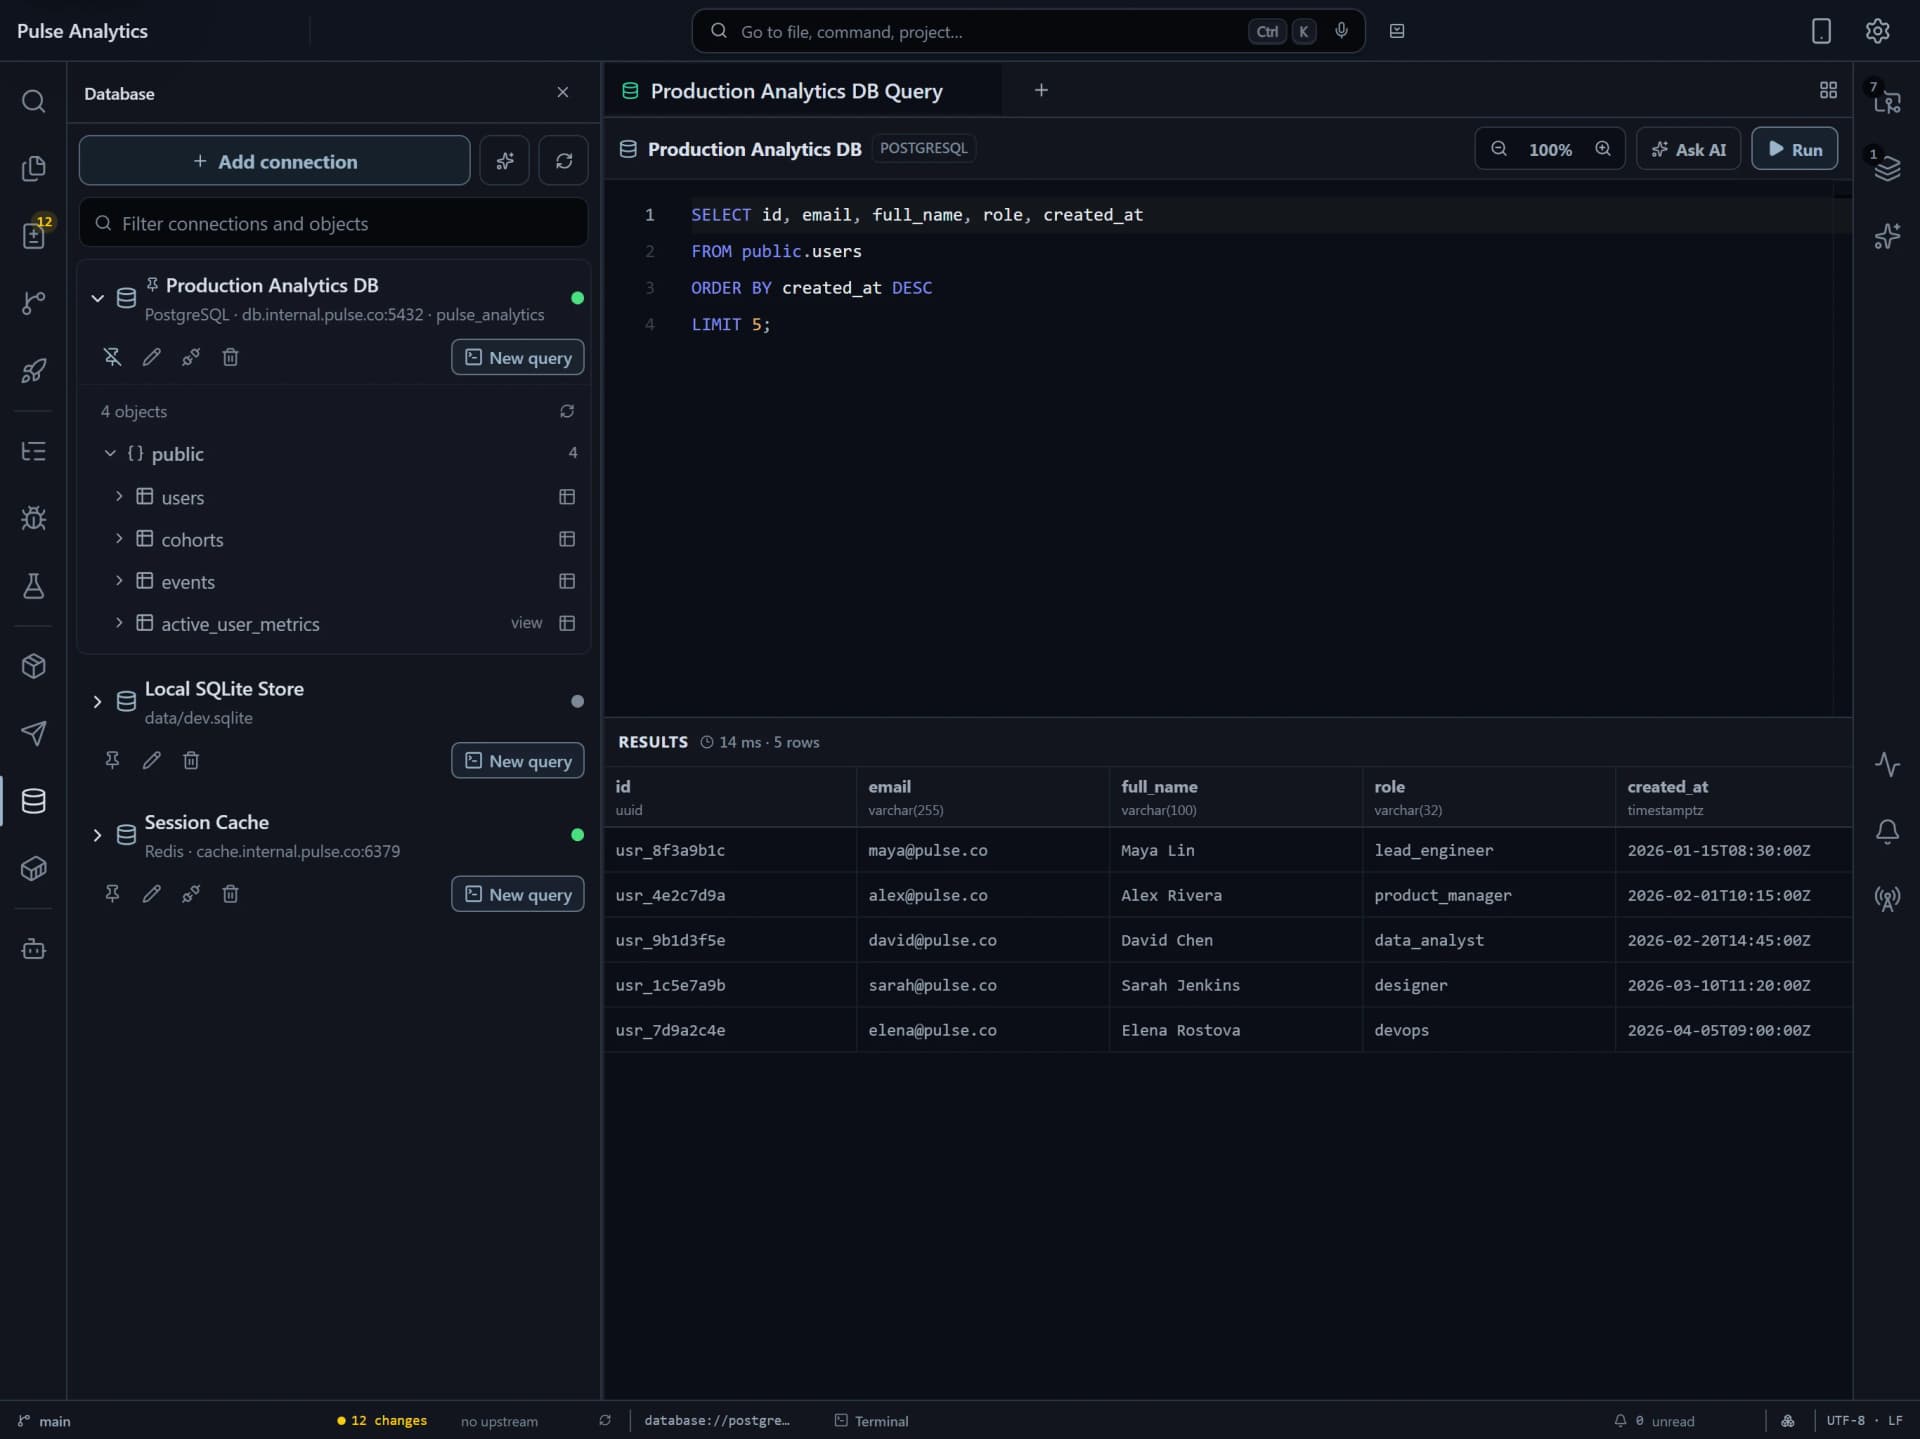Image resolution: width=1920 pixels, height=1439 pixels.
Task: Pin the Local SQLite Store connection
Action: [112, 761]
